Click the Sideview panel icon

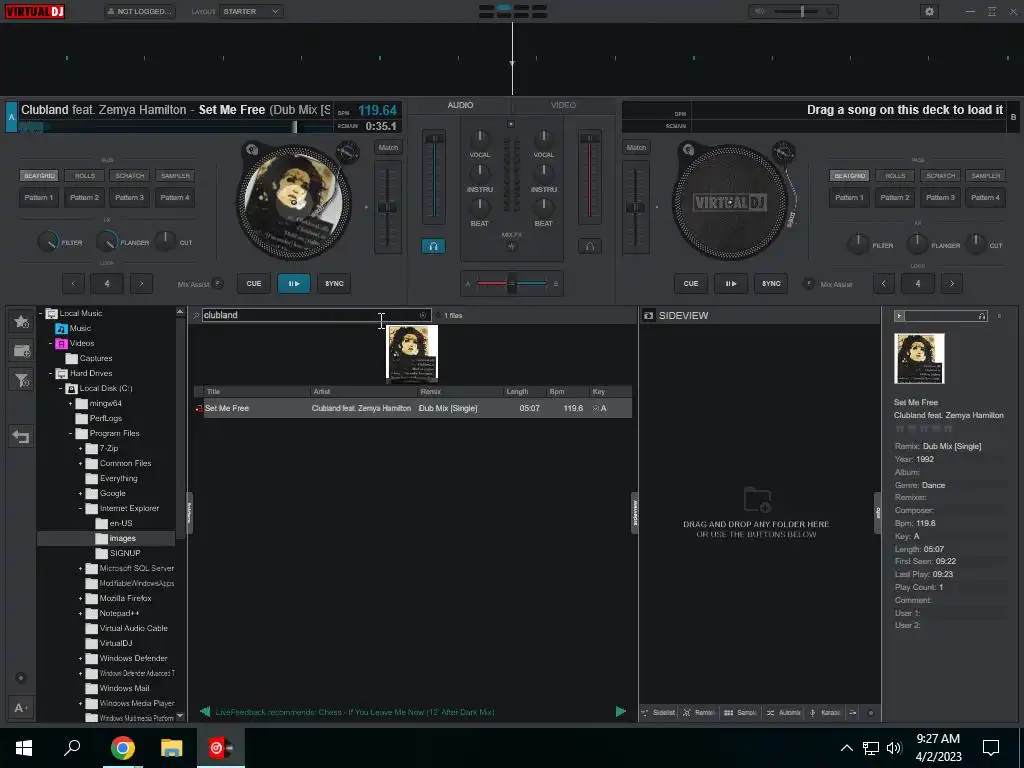point(648,315)
